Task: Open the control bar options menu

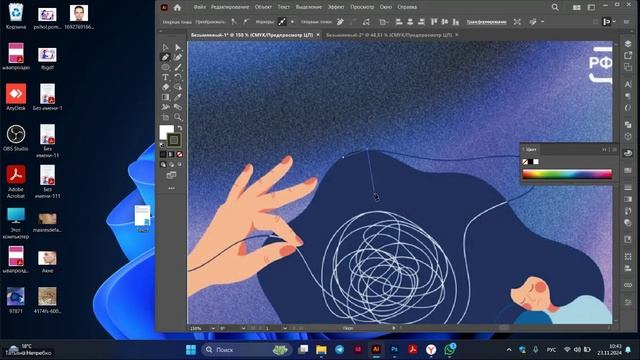Action: [x=626, y=22]
